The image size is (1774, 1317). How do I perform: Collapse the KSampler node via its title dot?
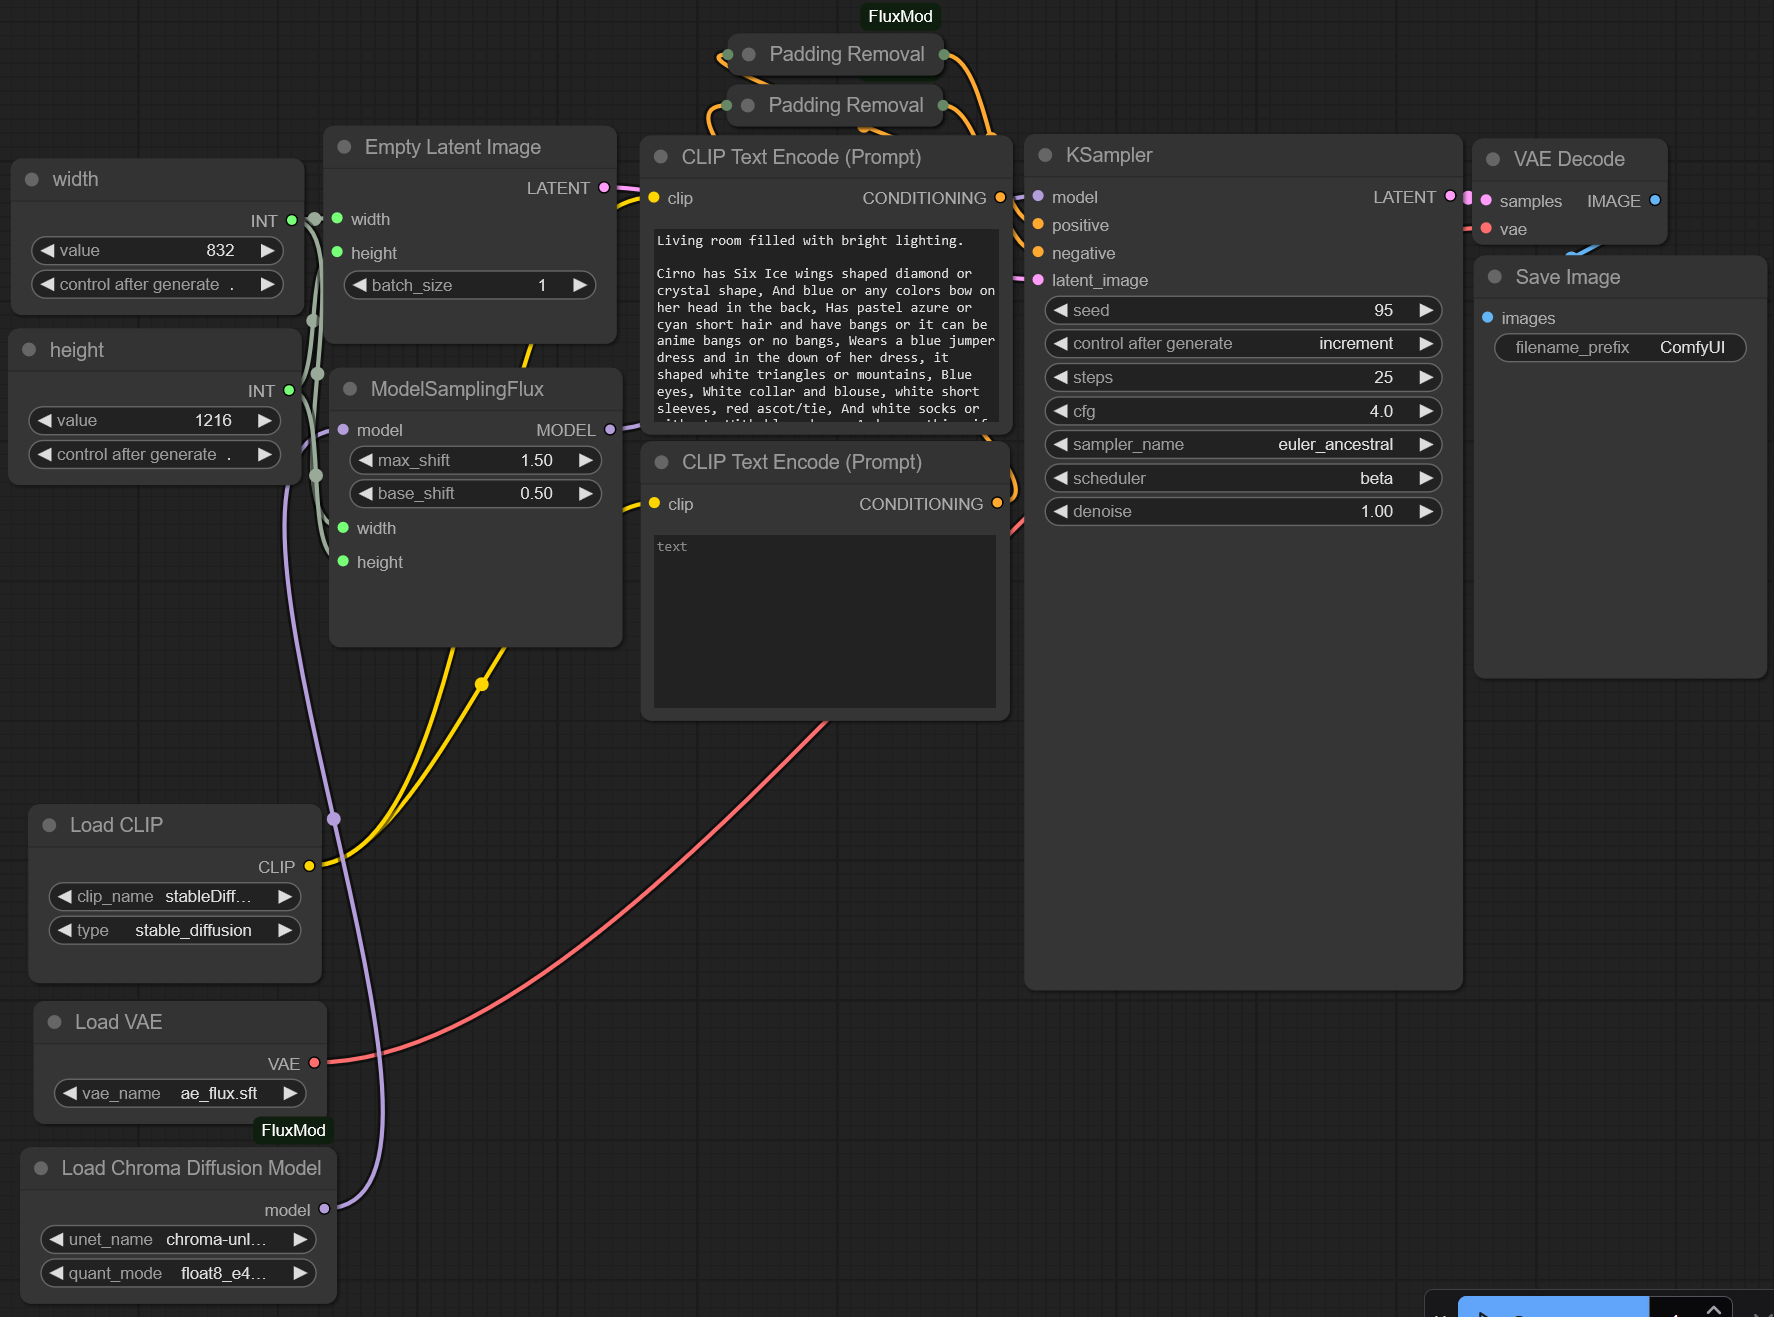click(x=1045, y=155)
